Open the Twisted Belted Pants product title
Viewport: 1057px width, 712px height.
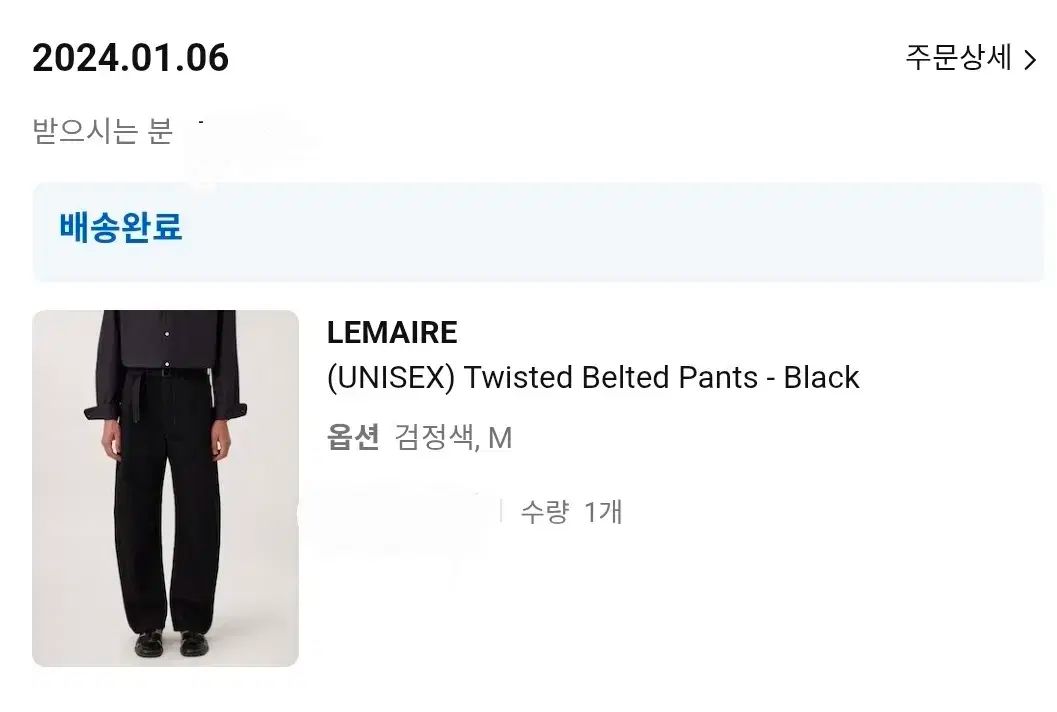pos(593,378)
